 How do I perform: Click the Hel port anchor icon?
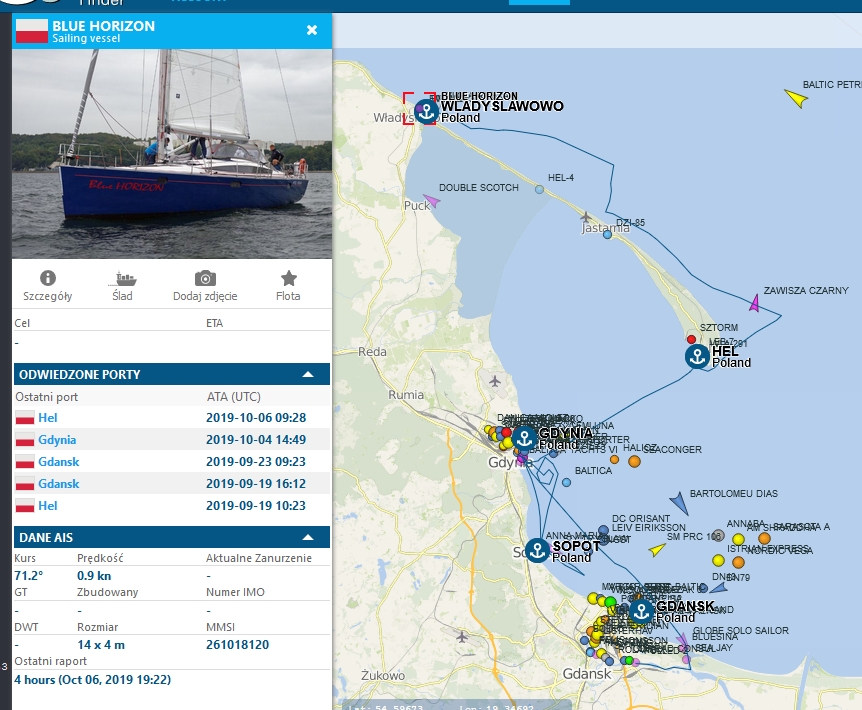coord(697,357)
